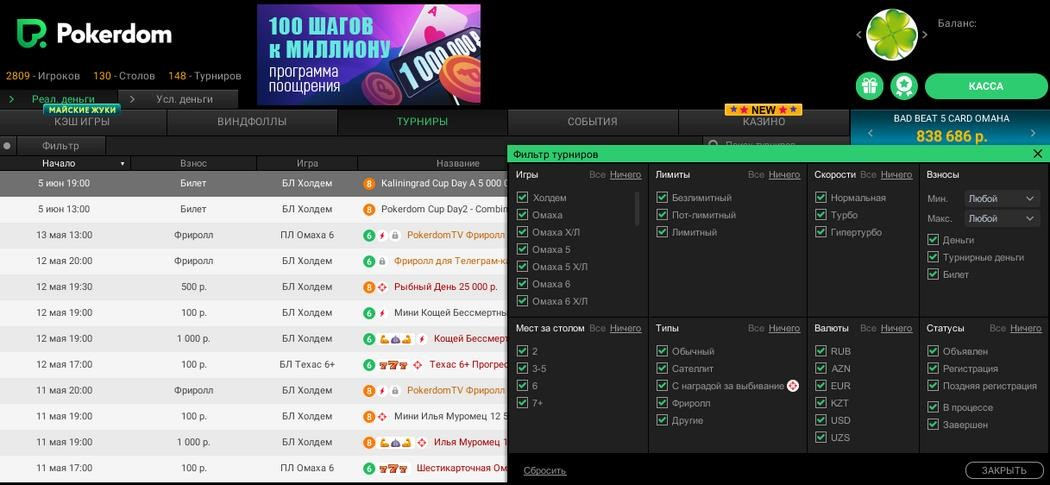Open the 100 шагов к миллиону promo banner

(x=369, y=55)
